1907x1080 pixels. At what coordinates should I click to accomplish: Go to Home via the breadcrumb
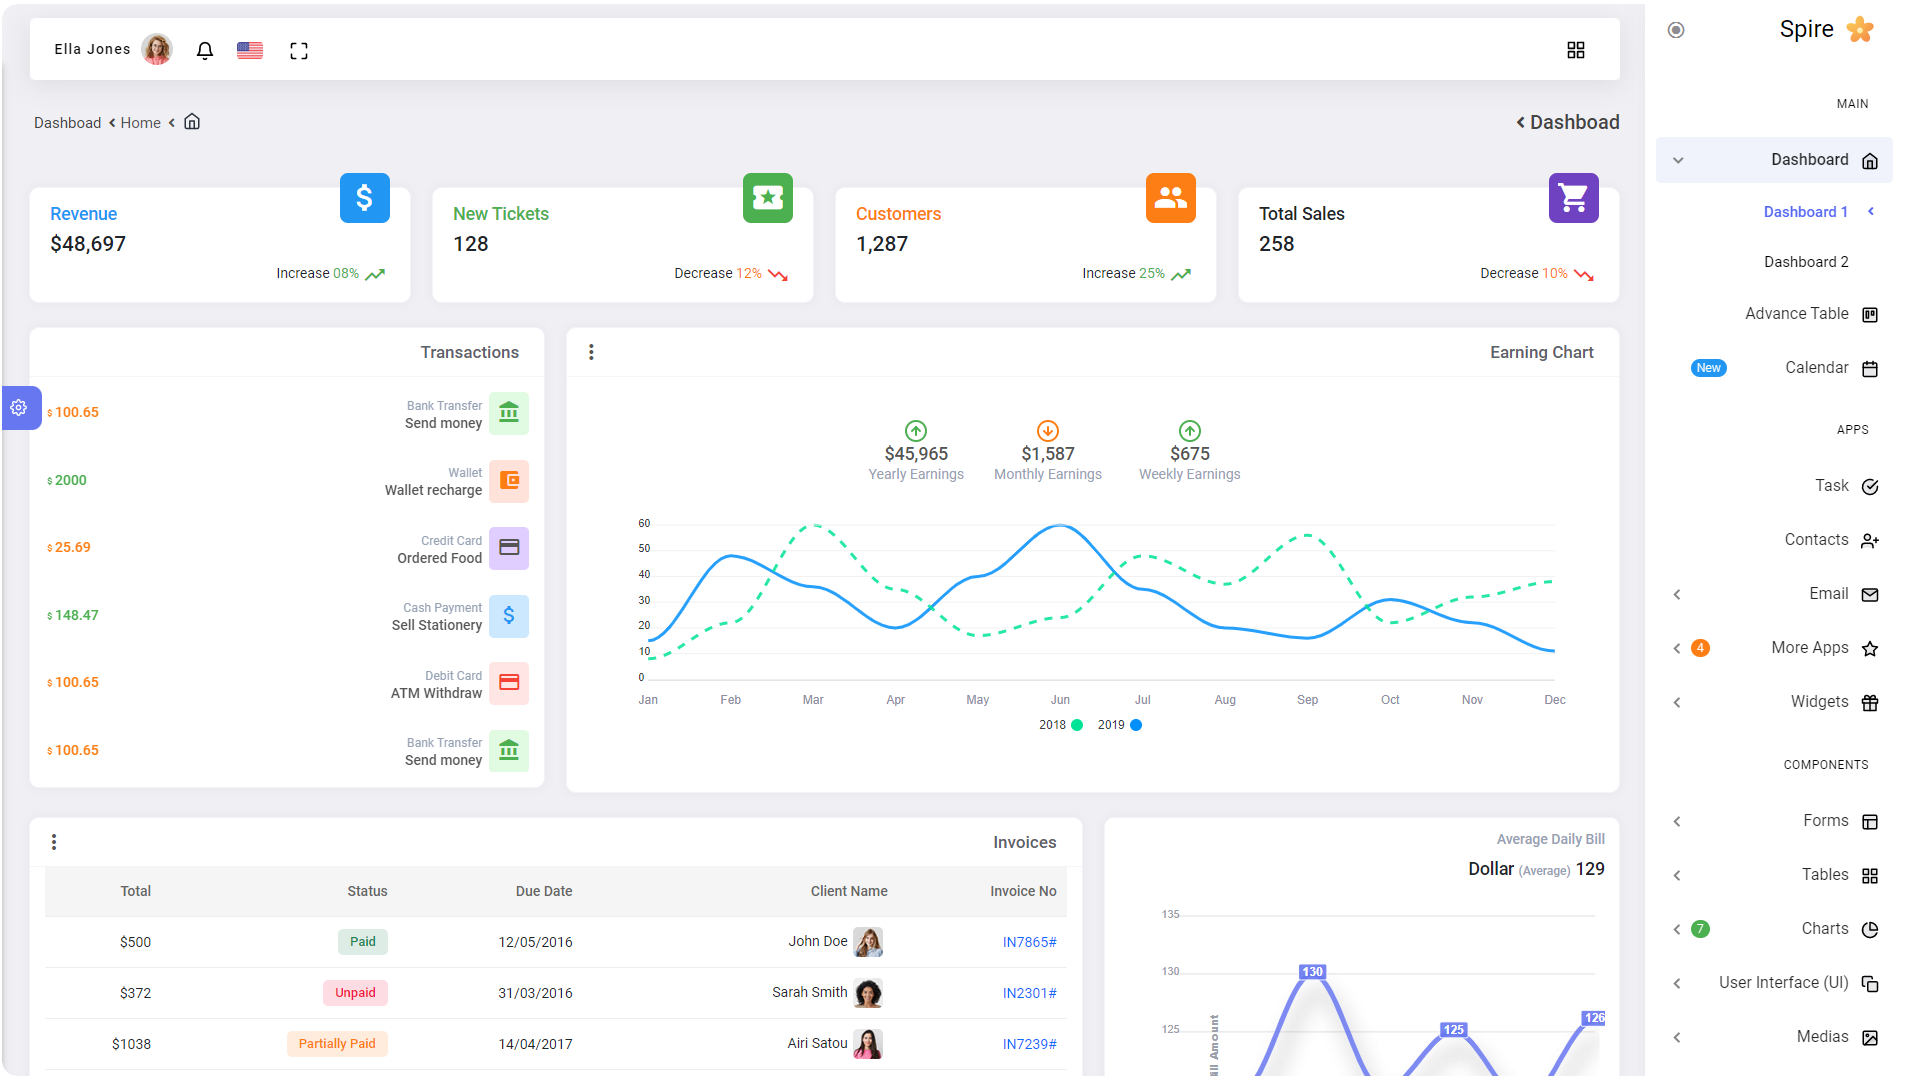140,122
